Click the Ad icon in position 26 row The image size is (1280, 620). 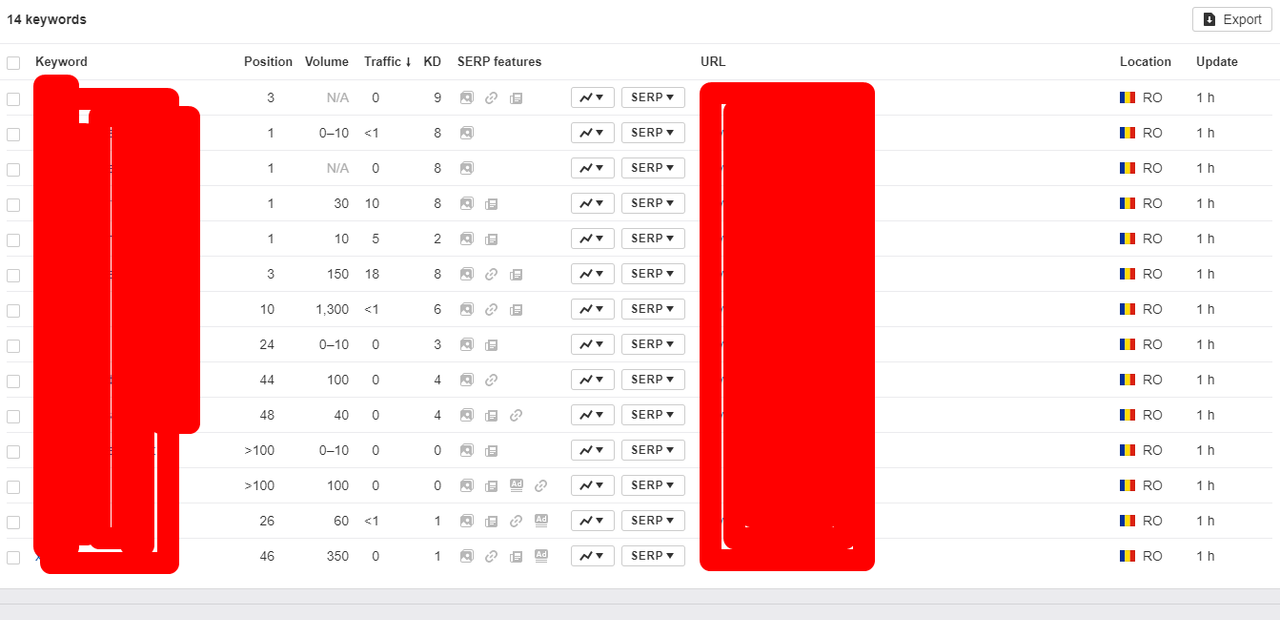pyautogui.click(x=541, y=520)
